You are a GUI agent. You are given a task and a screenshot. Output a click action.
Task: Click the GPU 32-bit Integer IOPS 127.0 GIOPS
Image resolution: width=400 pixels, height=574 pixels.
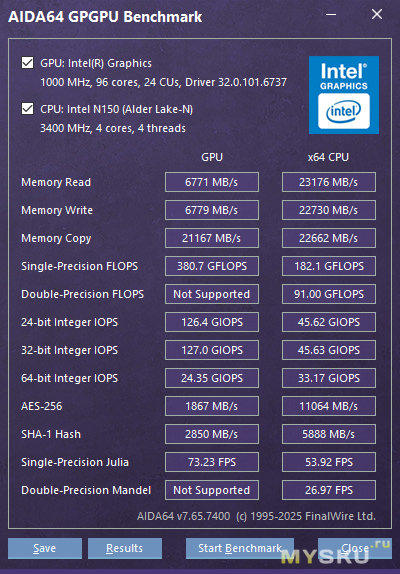coord(212,350)
